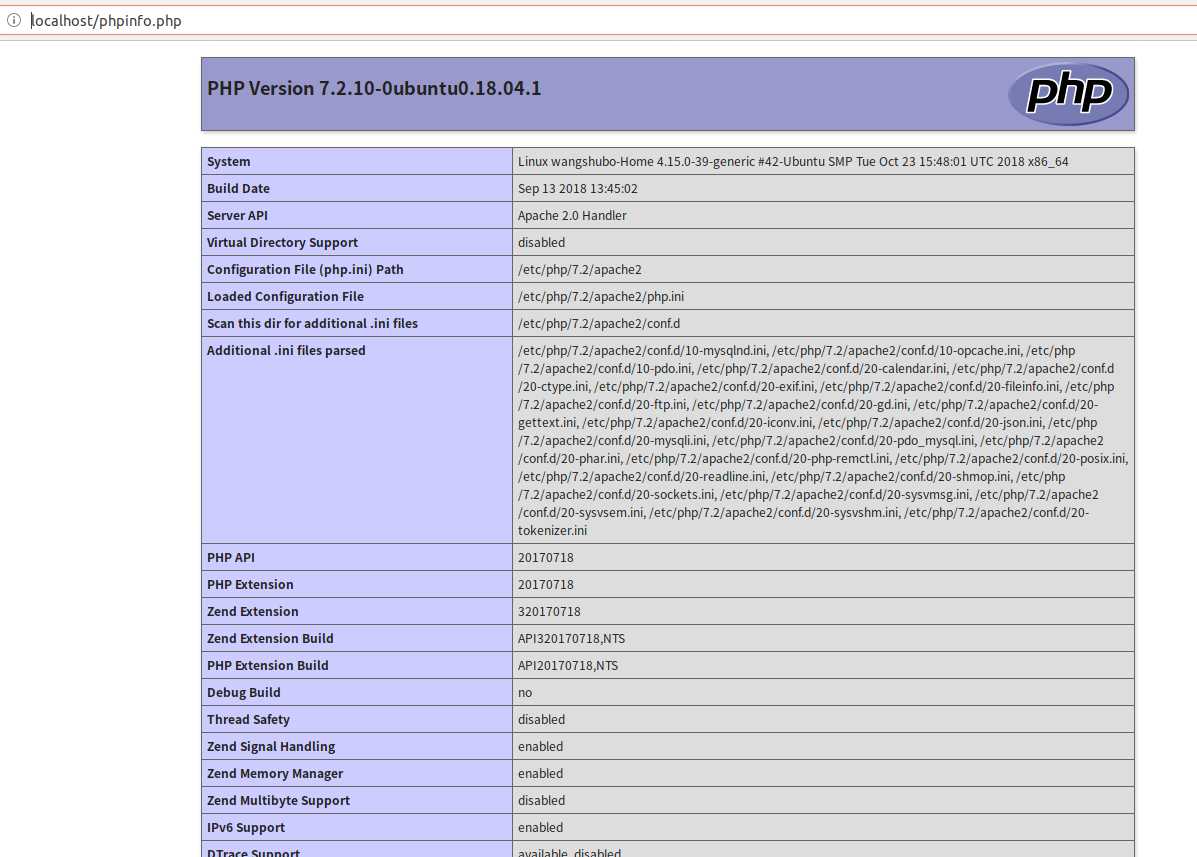
Task: Click the Zend Multibyte Support label
Action: pos(279,801)
